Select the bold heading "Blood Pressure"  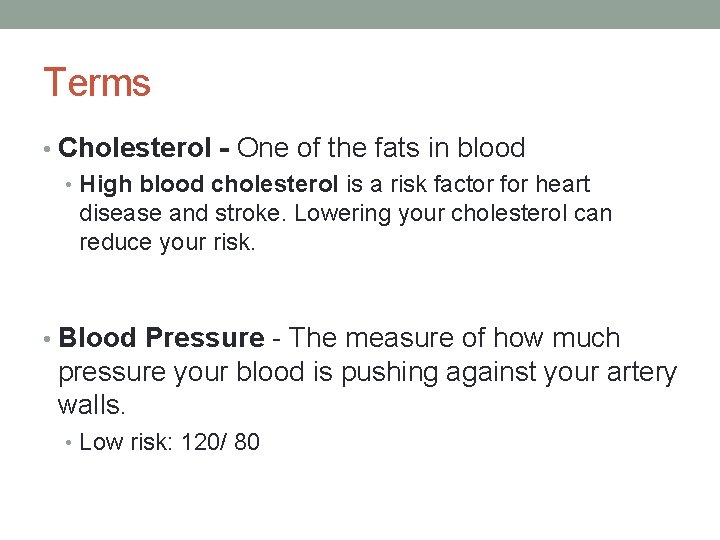tap(161, 339)
